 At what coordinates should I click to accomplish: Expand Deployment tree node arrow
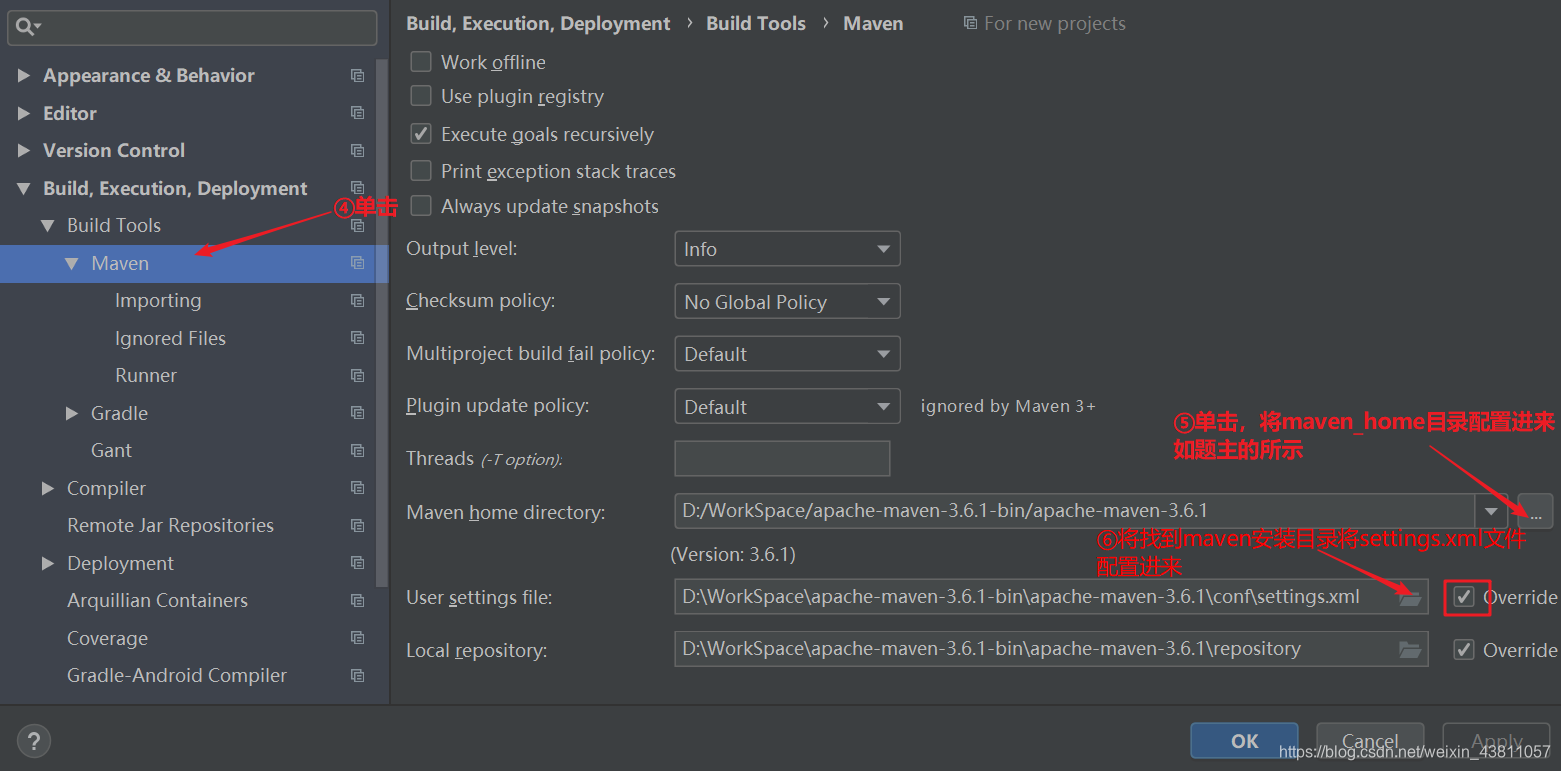click(48, 563)
